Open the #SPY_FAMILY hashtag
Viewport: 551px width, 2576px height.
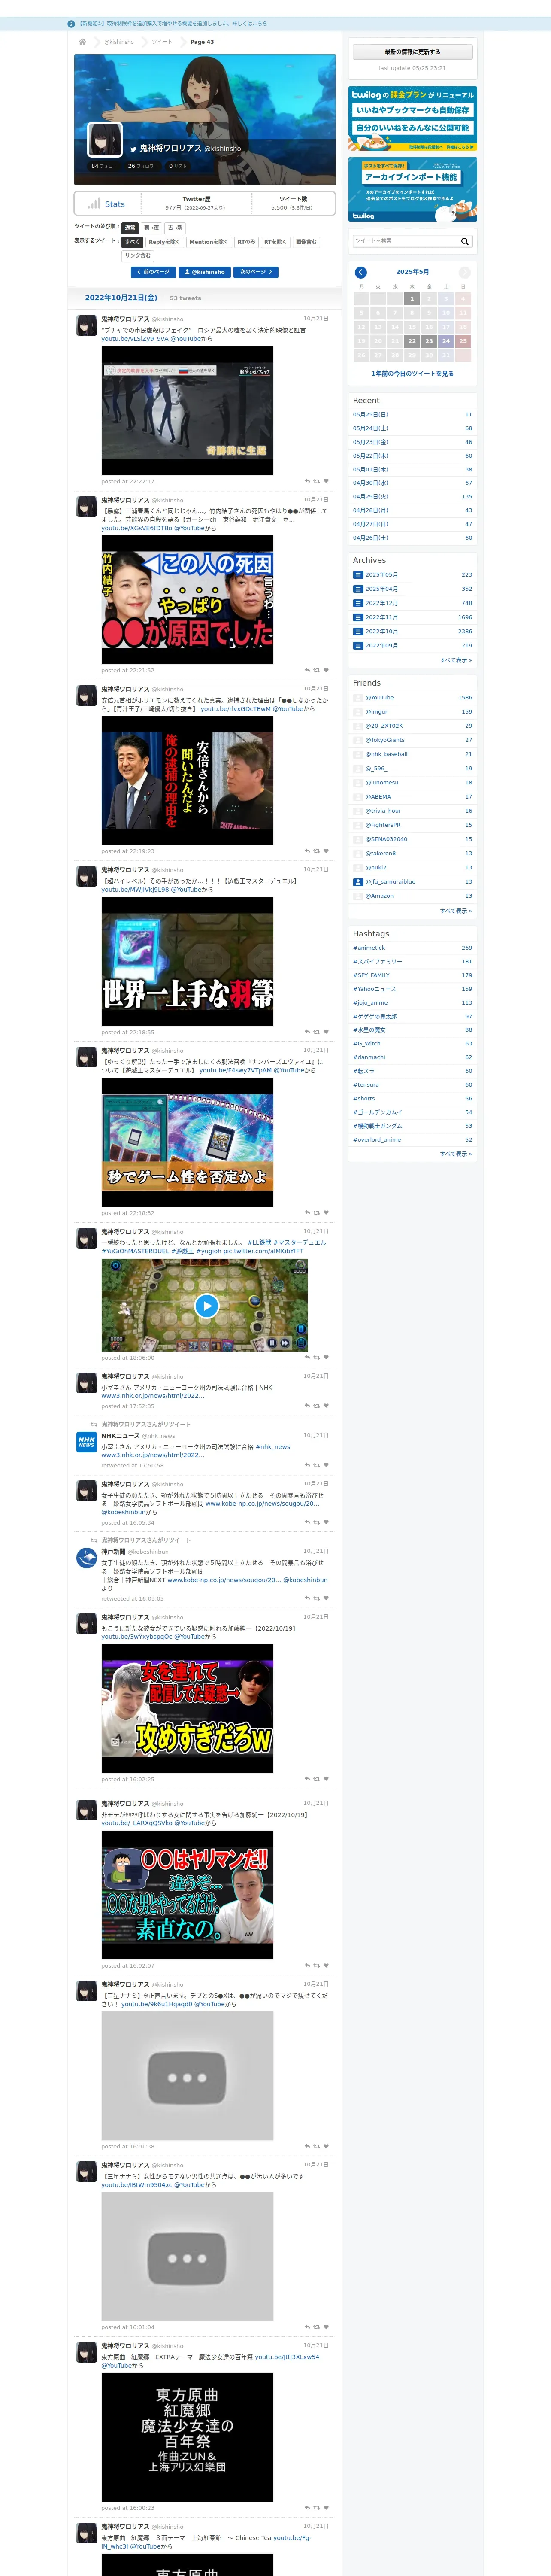pyautogui.click(x=371, y=975)
